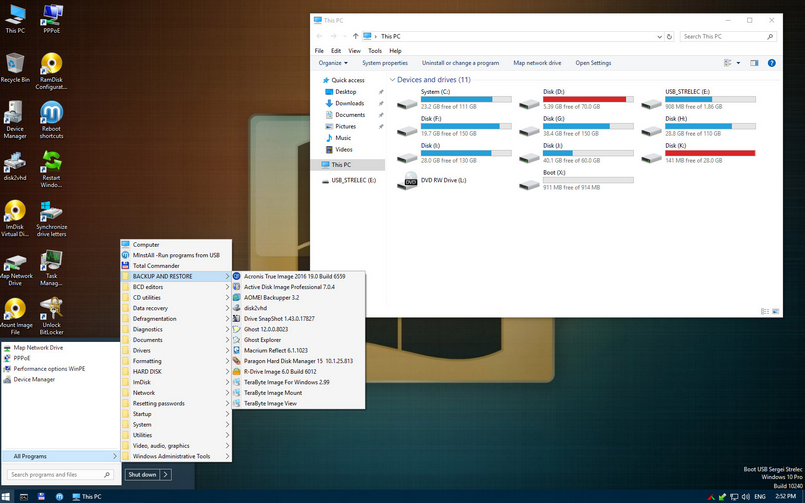
Task: Click the Search programs and files field
Action: (60, 475)
